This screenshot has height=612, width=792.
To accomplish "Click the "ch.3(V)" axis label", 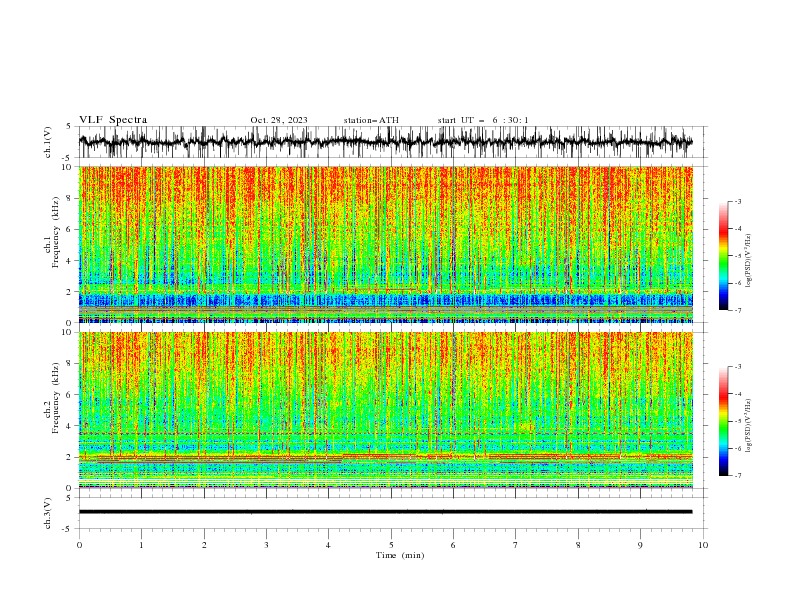I will 48,513.
